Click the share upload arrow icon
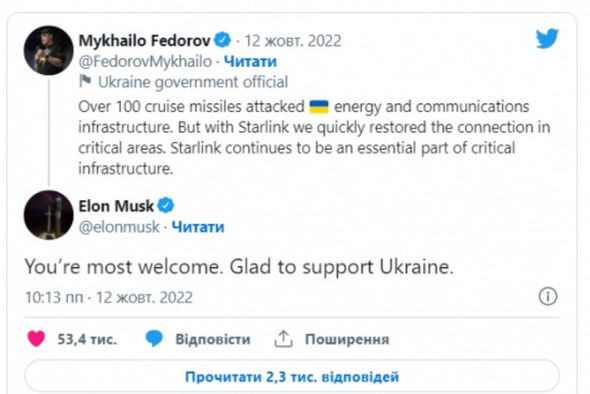The width and height of the screenshot is (590, 394). (x=283, y=339)
